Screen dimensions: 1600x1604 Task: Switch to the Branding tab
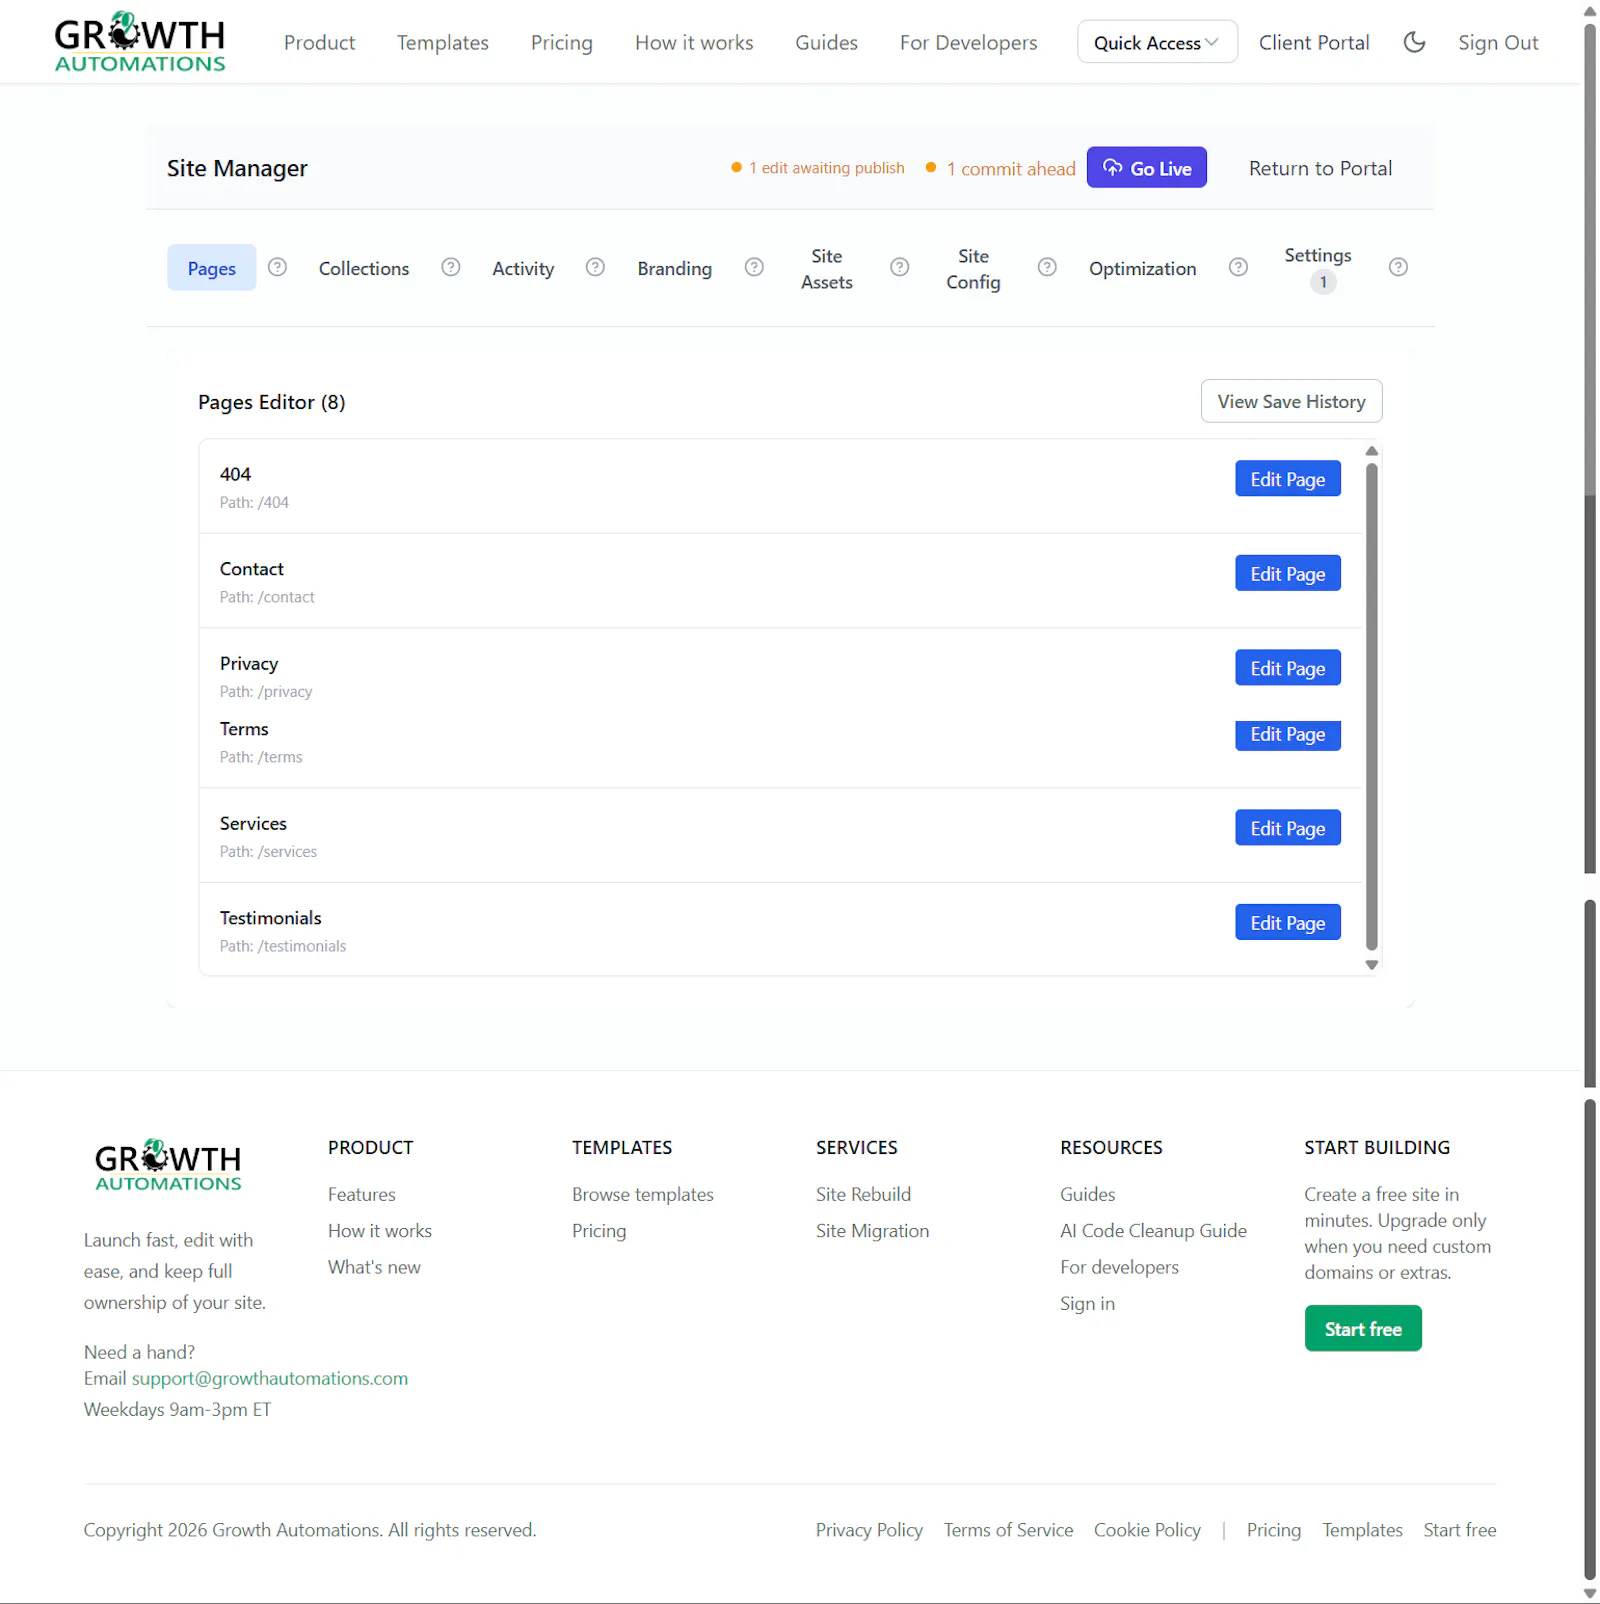pyautogui.click(x=675, y=268)
